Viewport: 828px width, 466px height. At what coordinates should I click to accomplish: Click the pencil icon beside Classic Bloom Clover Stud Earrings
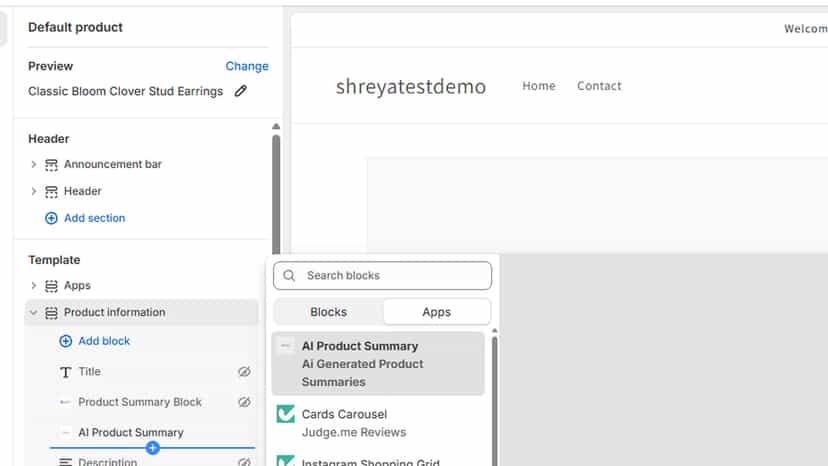click(x=241, y=91)
